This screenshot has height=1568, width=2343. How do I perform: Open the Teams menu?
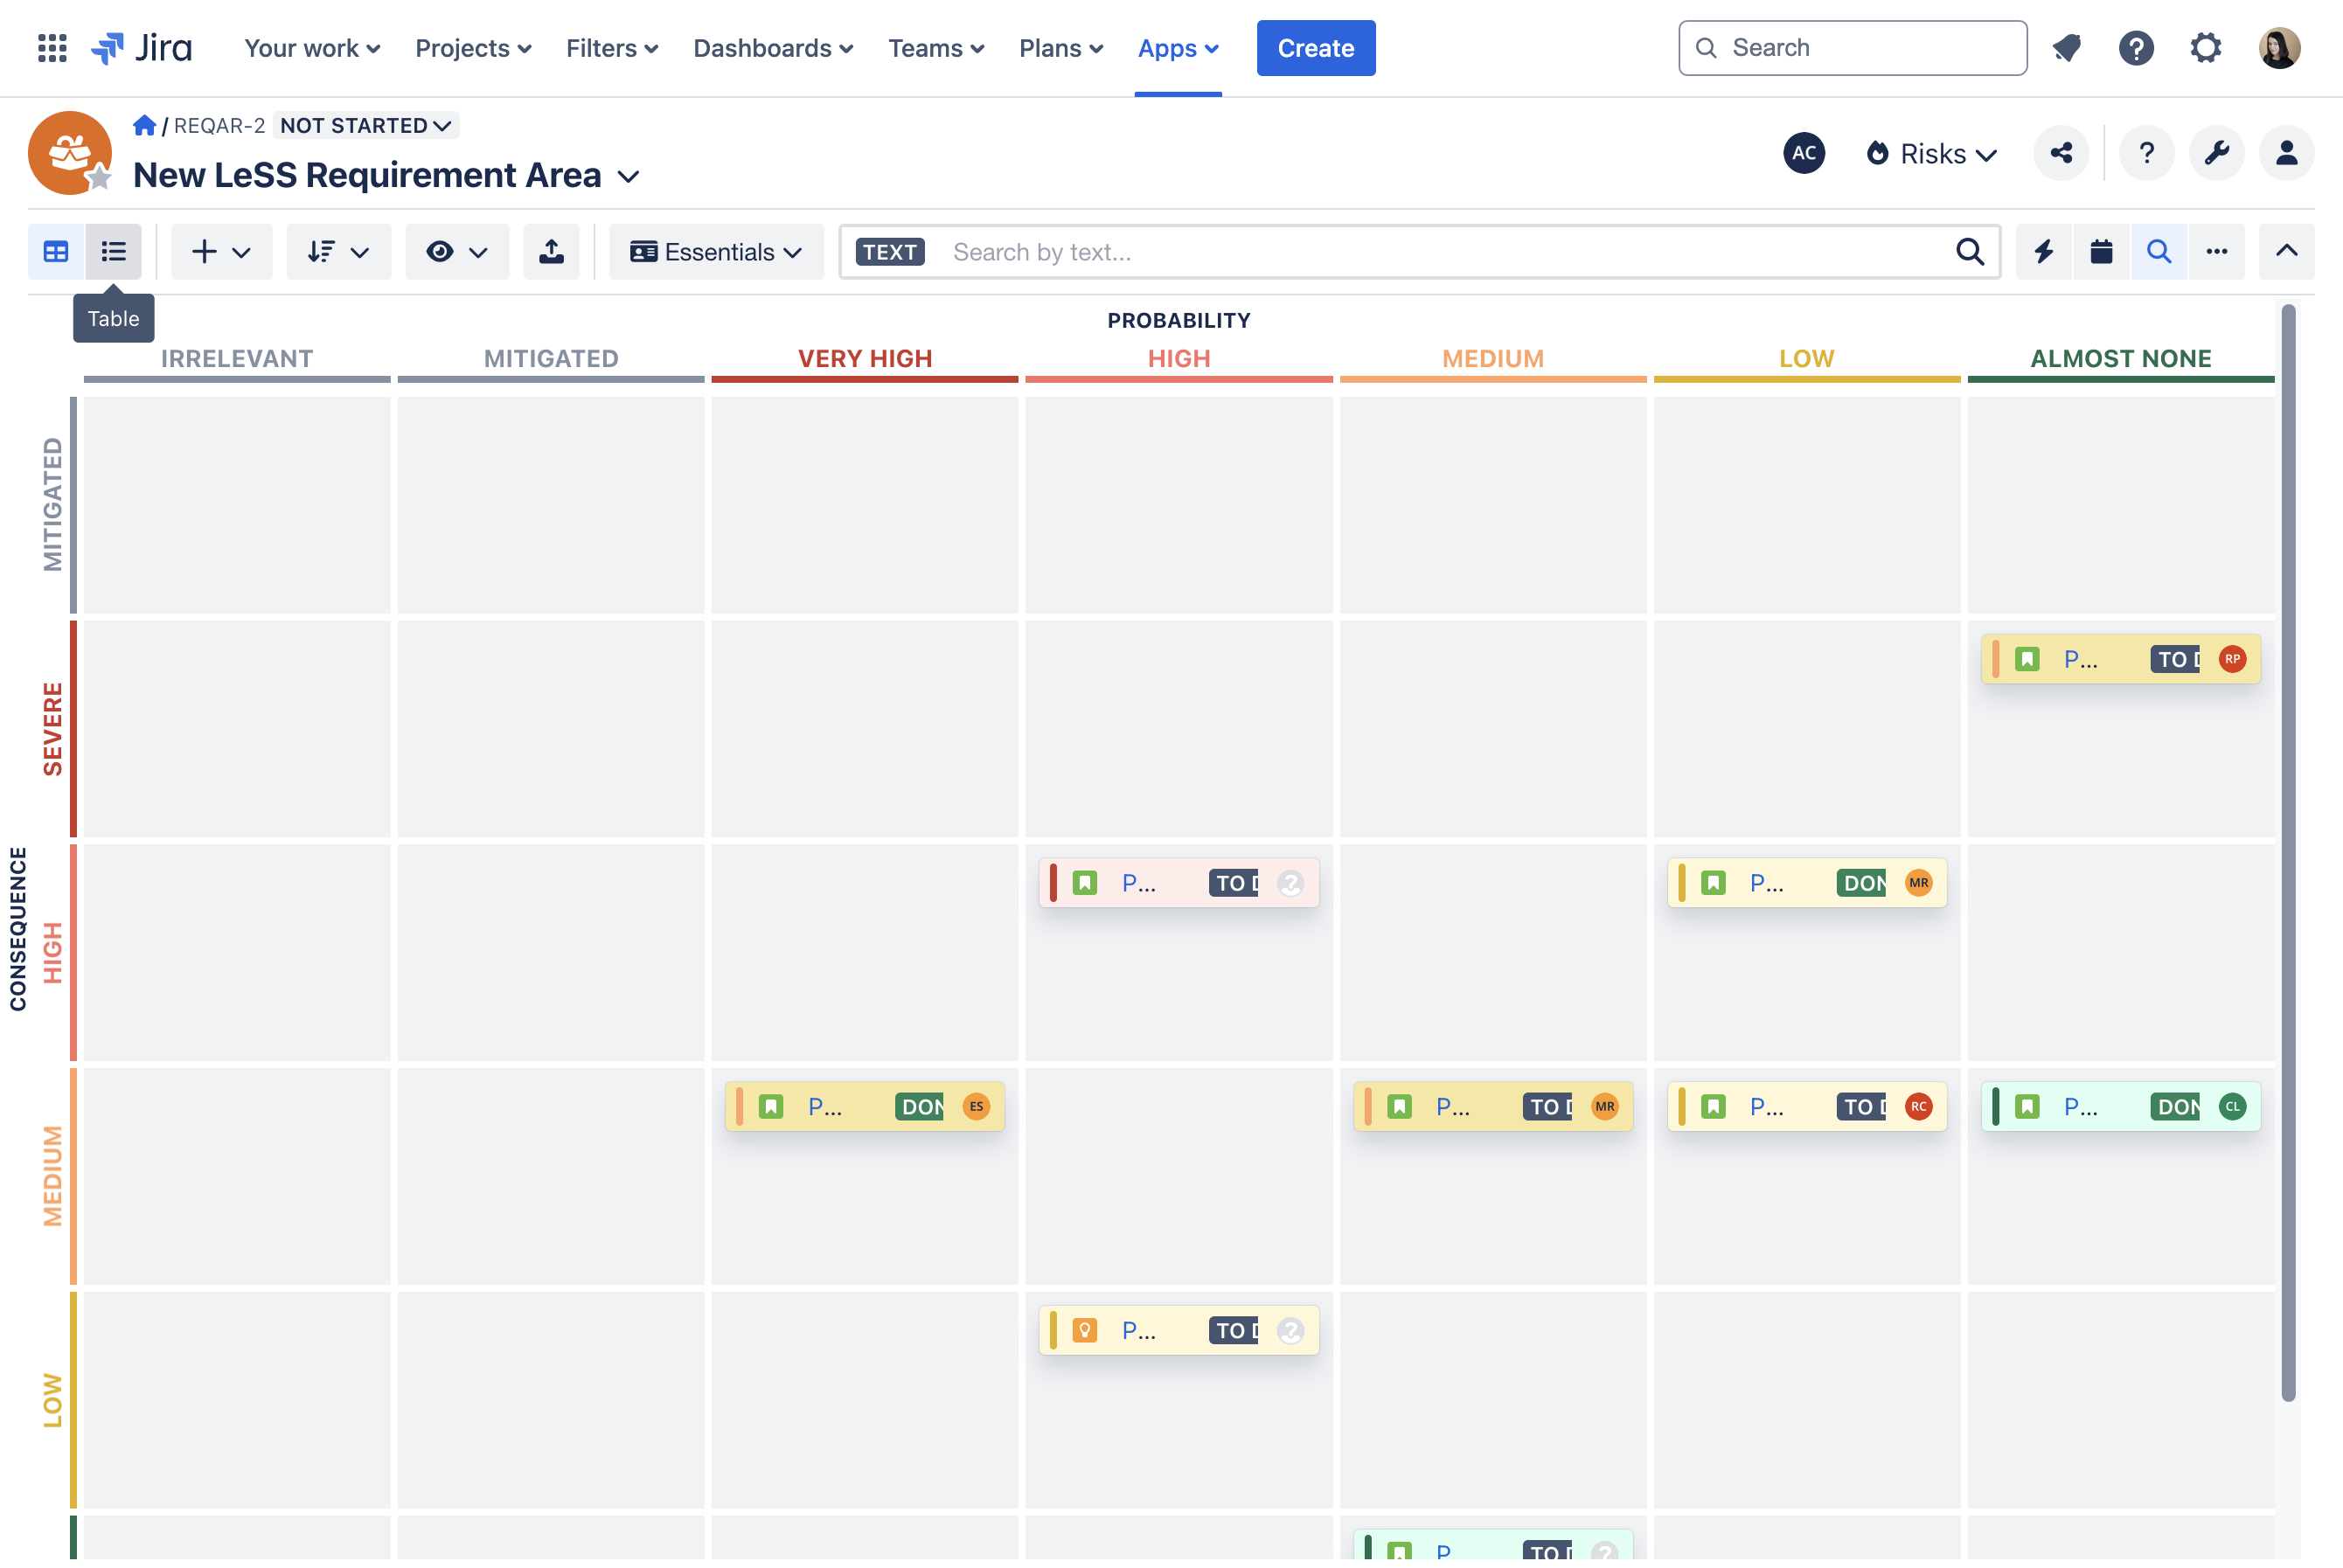[x=936, y=48]
